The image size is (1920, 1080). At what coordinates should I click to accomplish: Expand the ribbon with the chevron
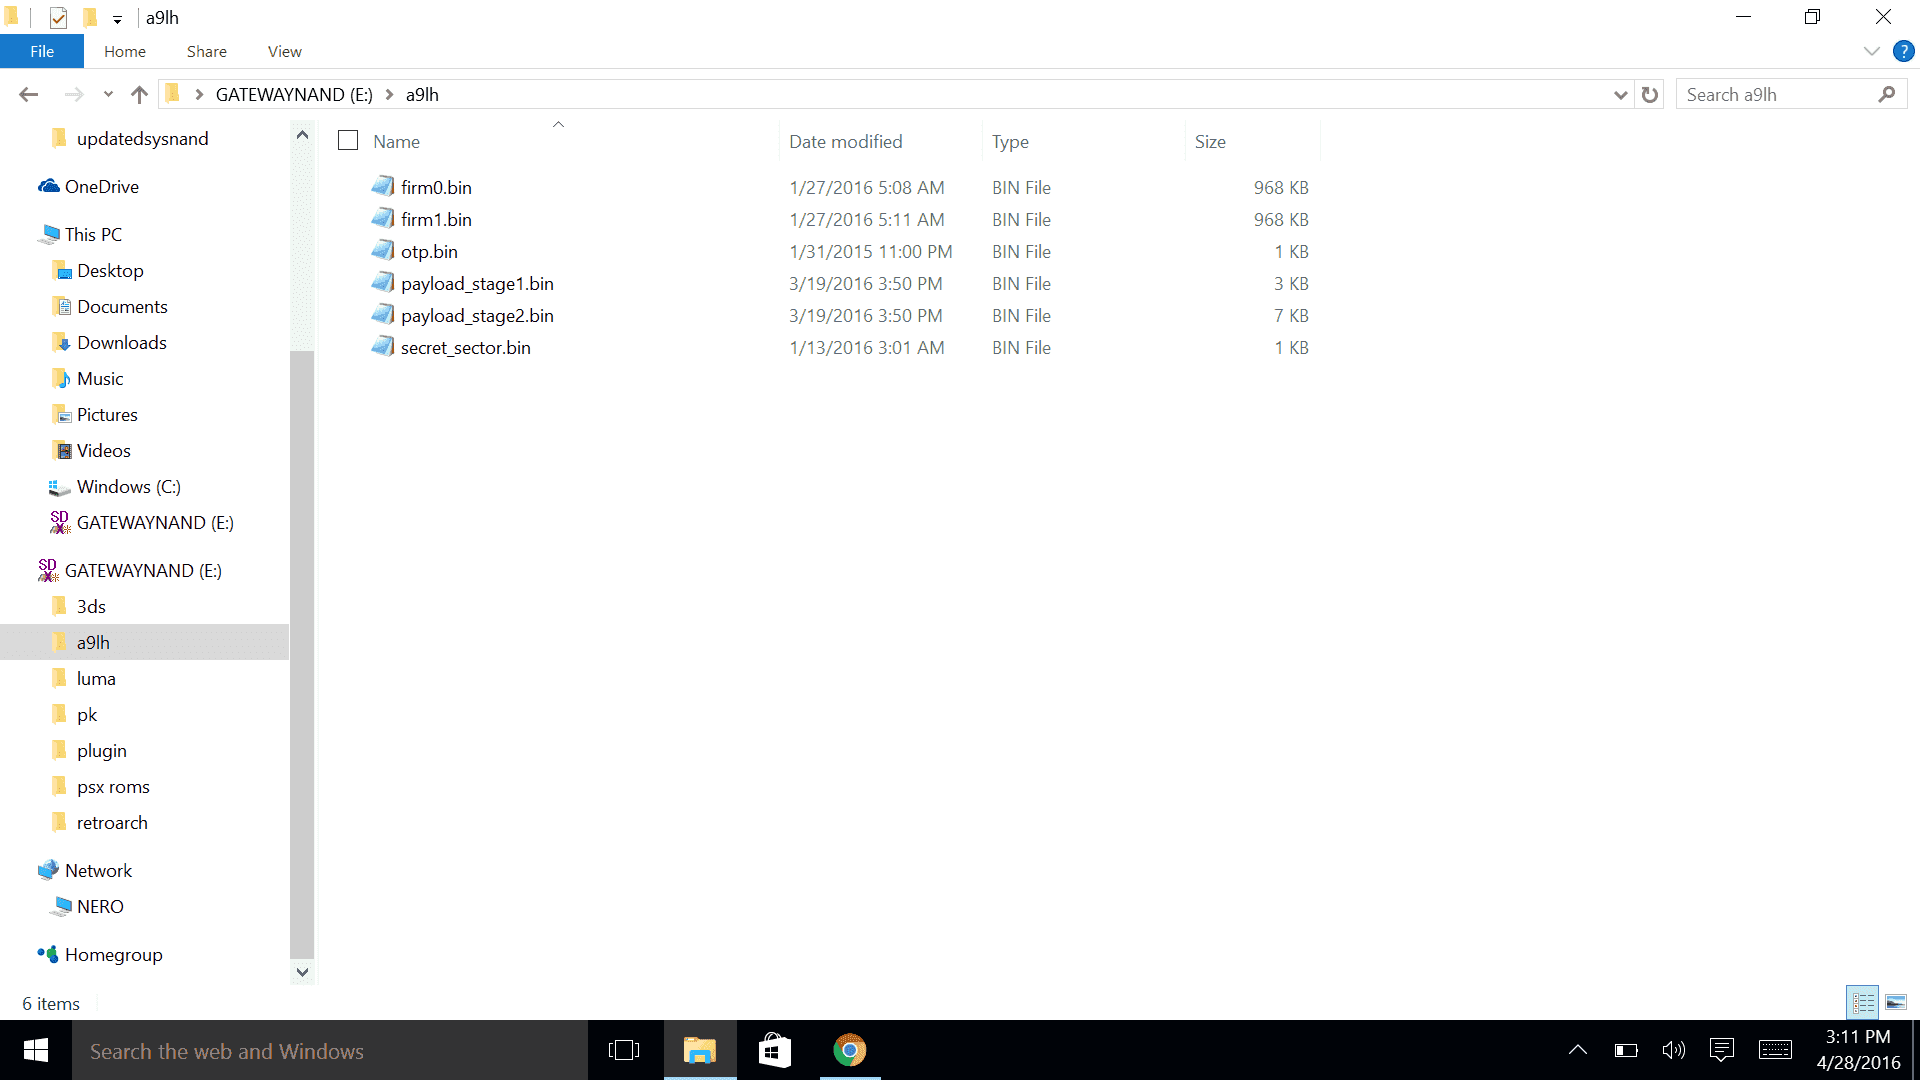pyautogui.click(x=1871, y=51)
